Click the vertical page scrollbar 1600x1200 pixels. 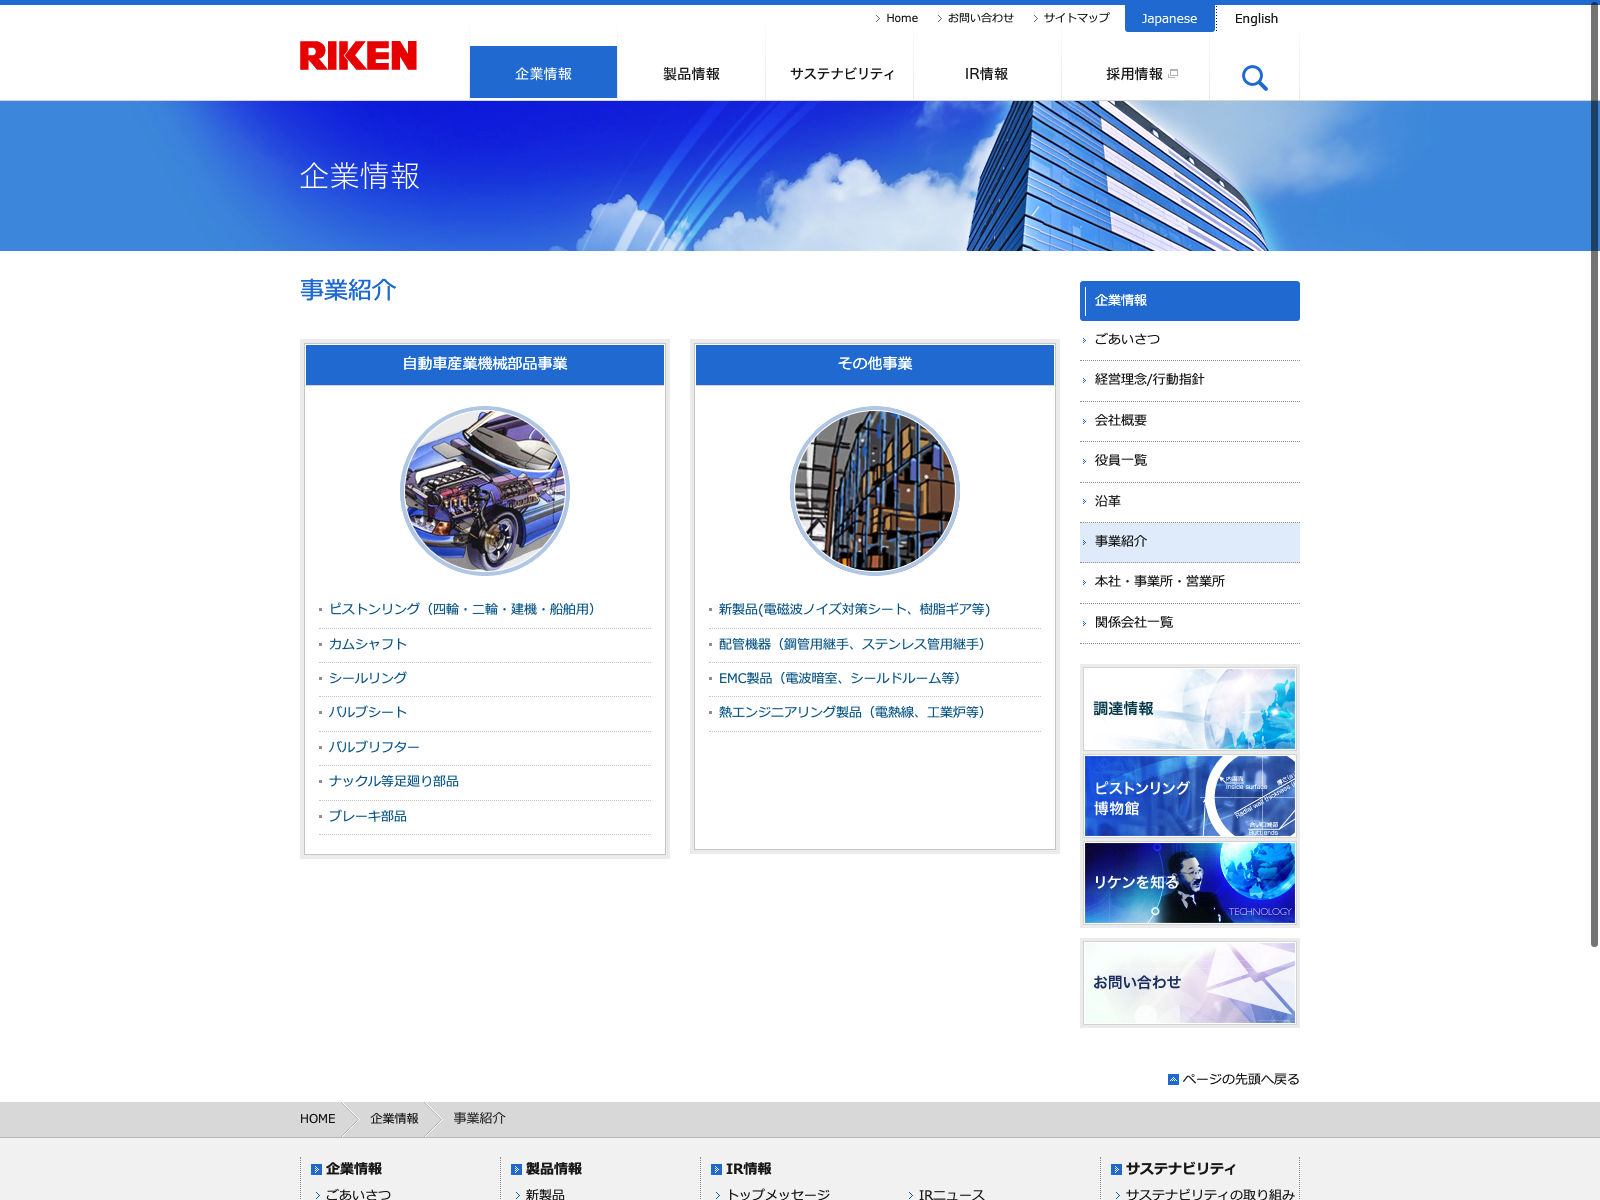[1594, 500]
